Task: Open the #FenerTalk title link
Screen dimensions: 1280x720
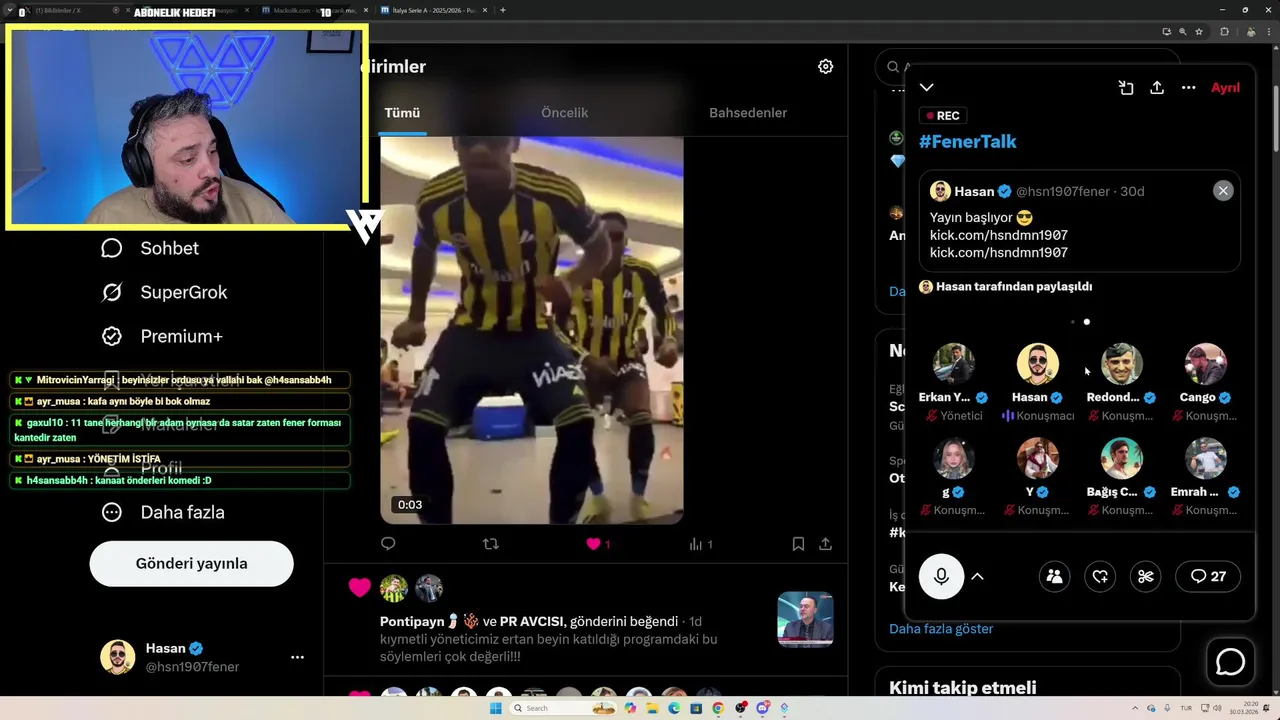Action: coord(967,141)
